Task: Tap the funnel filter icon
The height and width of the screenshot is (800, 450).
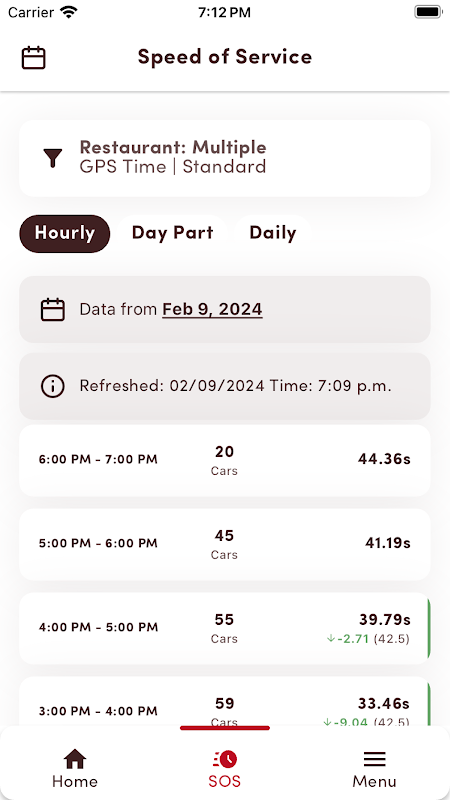Action: tap(53, 158)
